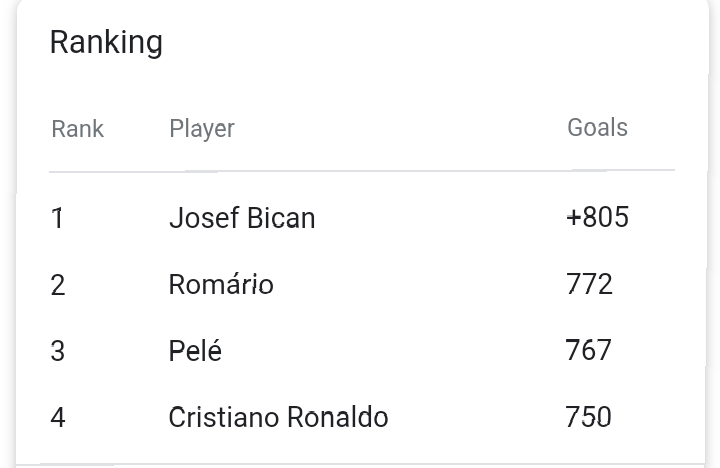Click rank number 1
The image size is (720, 468).
(x=57, y=218)
